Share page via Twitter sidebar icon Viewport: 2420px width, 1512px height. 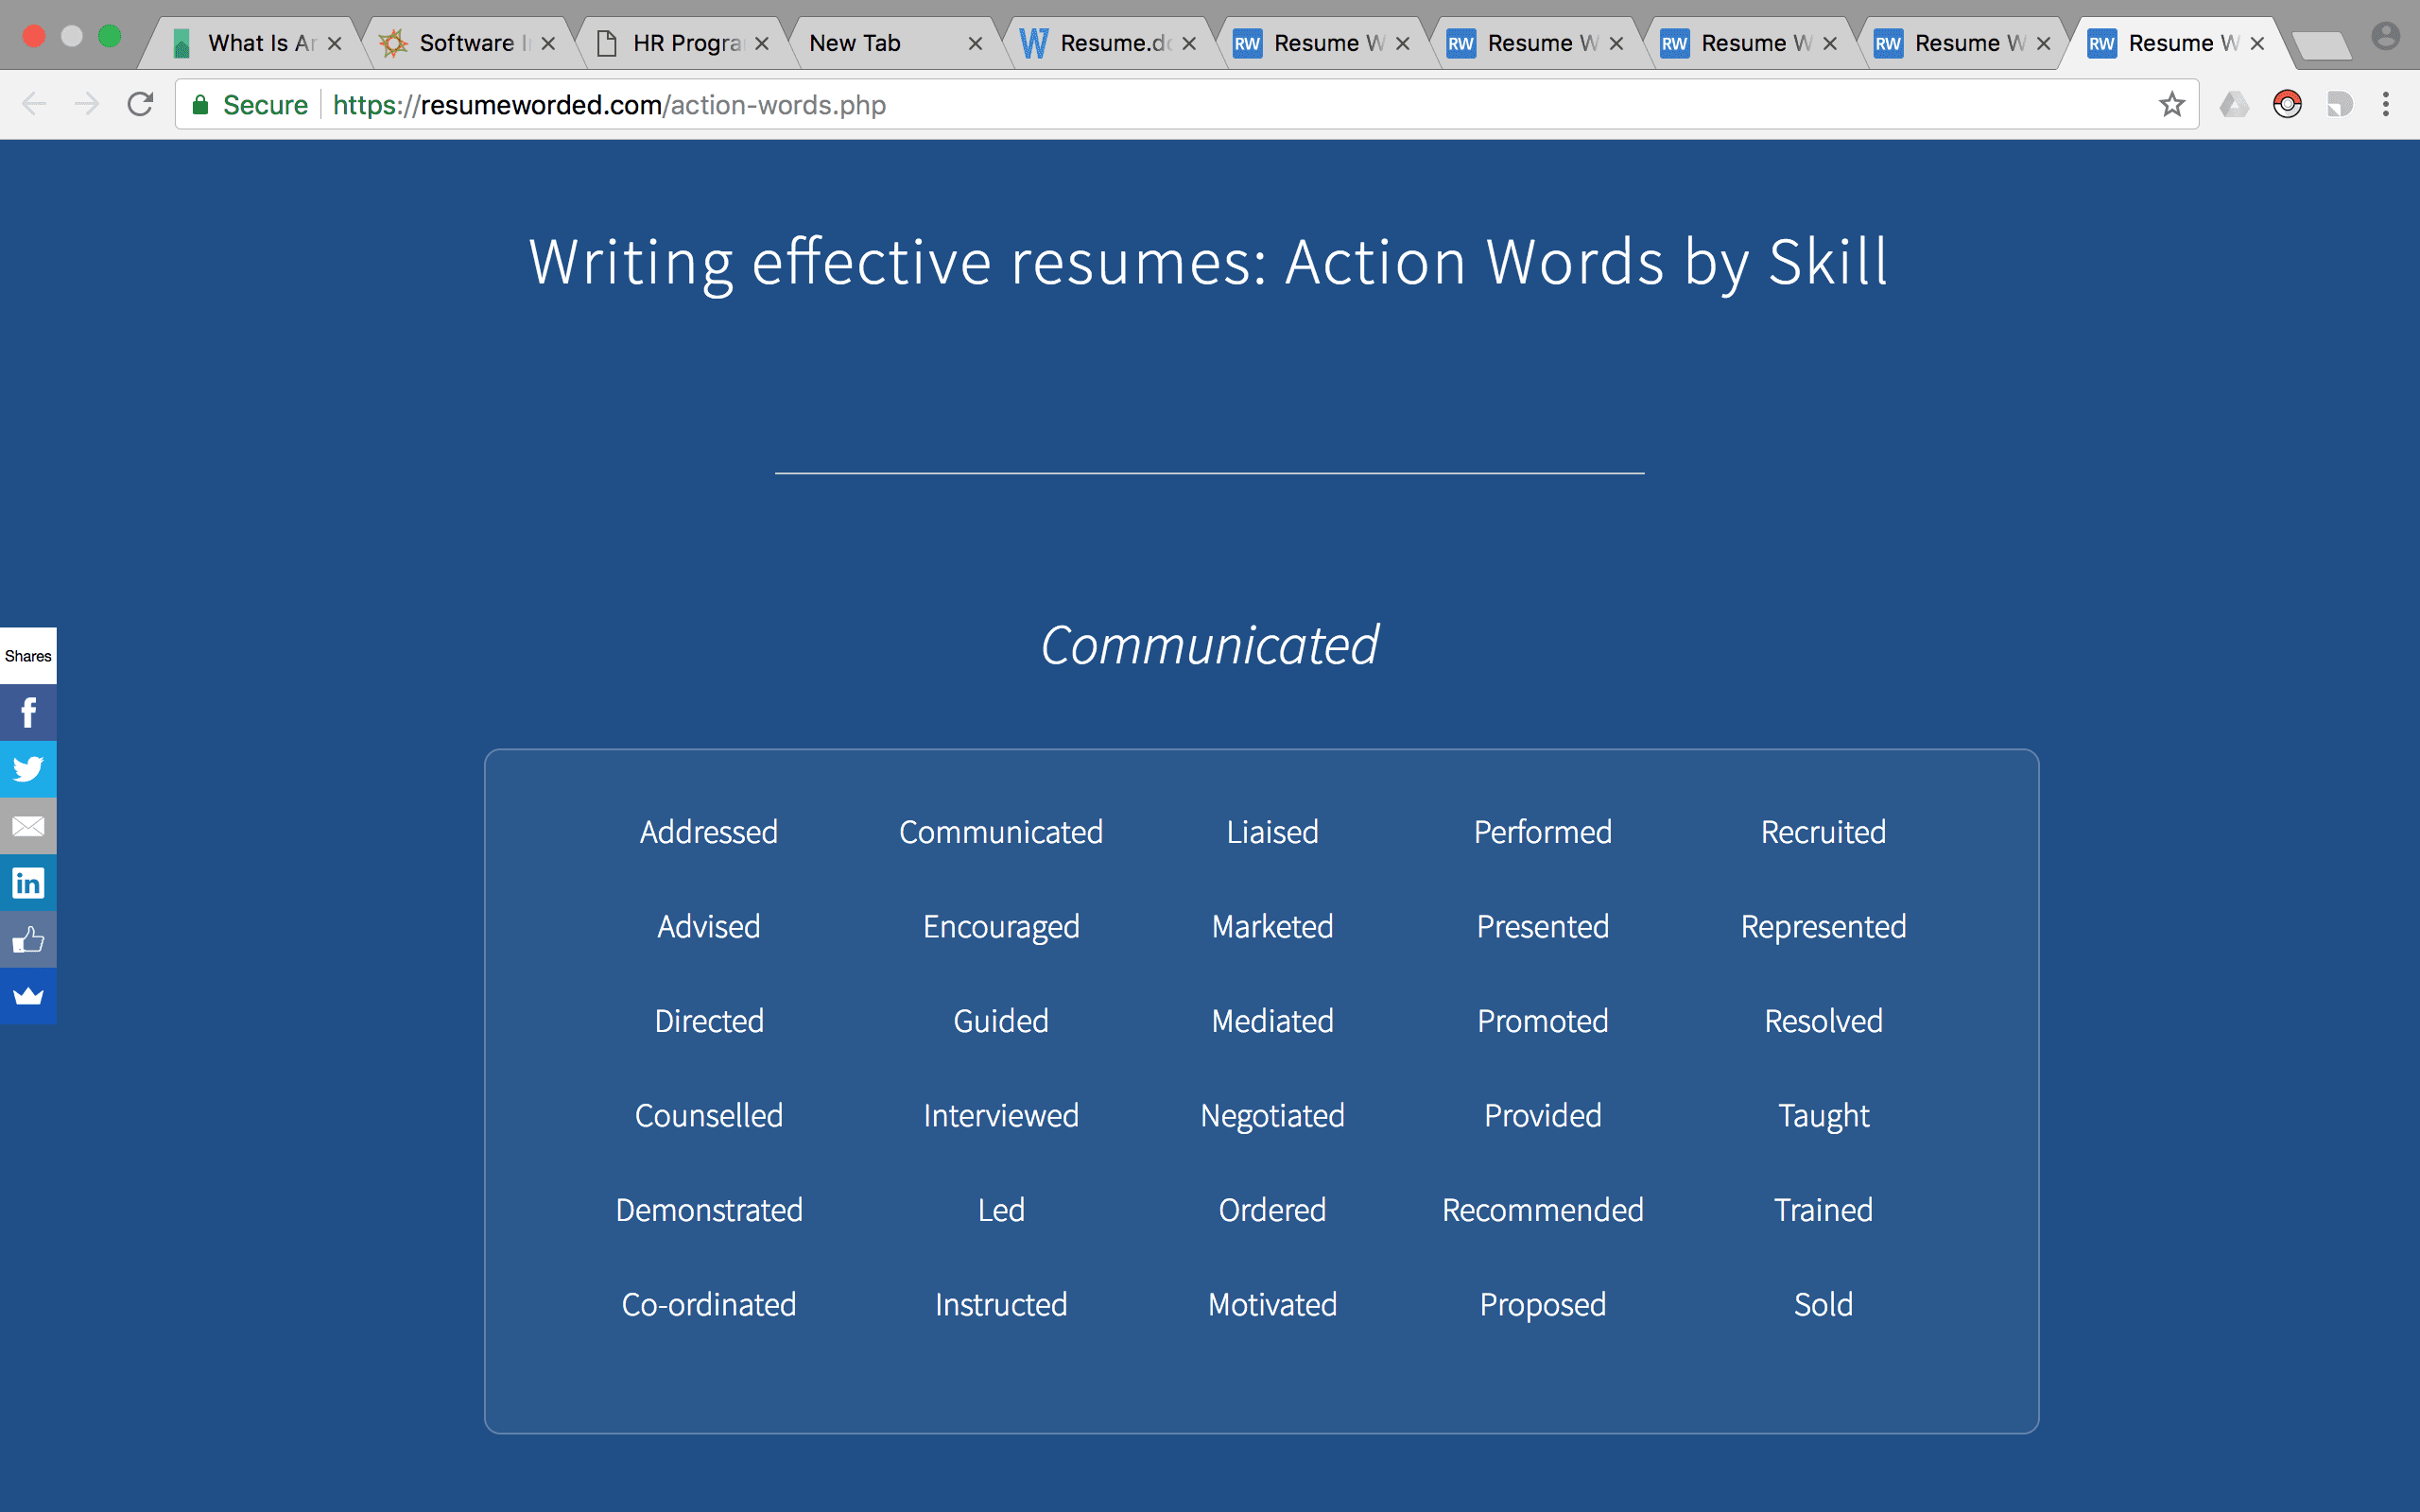(28, 769)
